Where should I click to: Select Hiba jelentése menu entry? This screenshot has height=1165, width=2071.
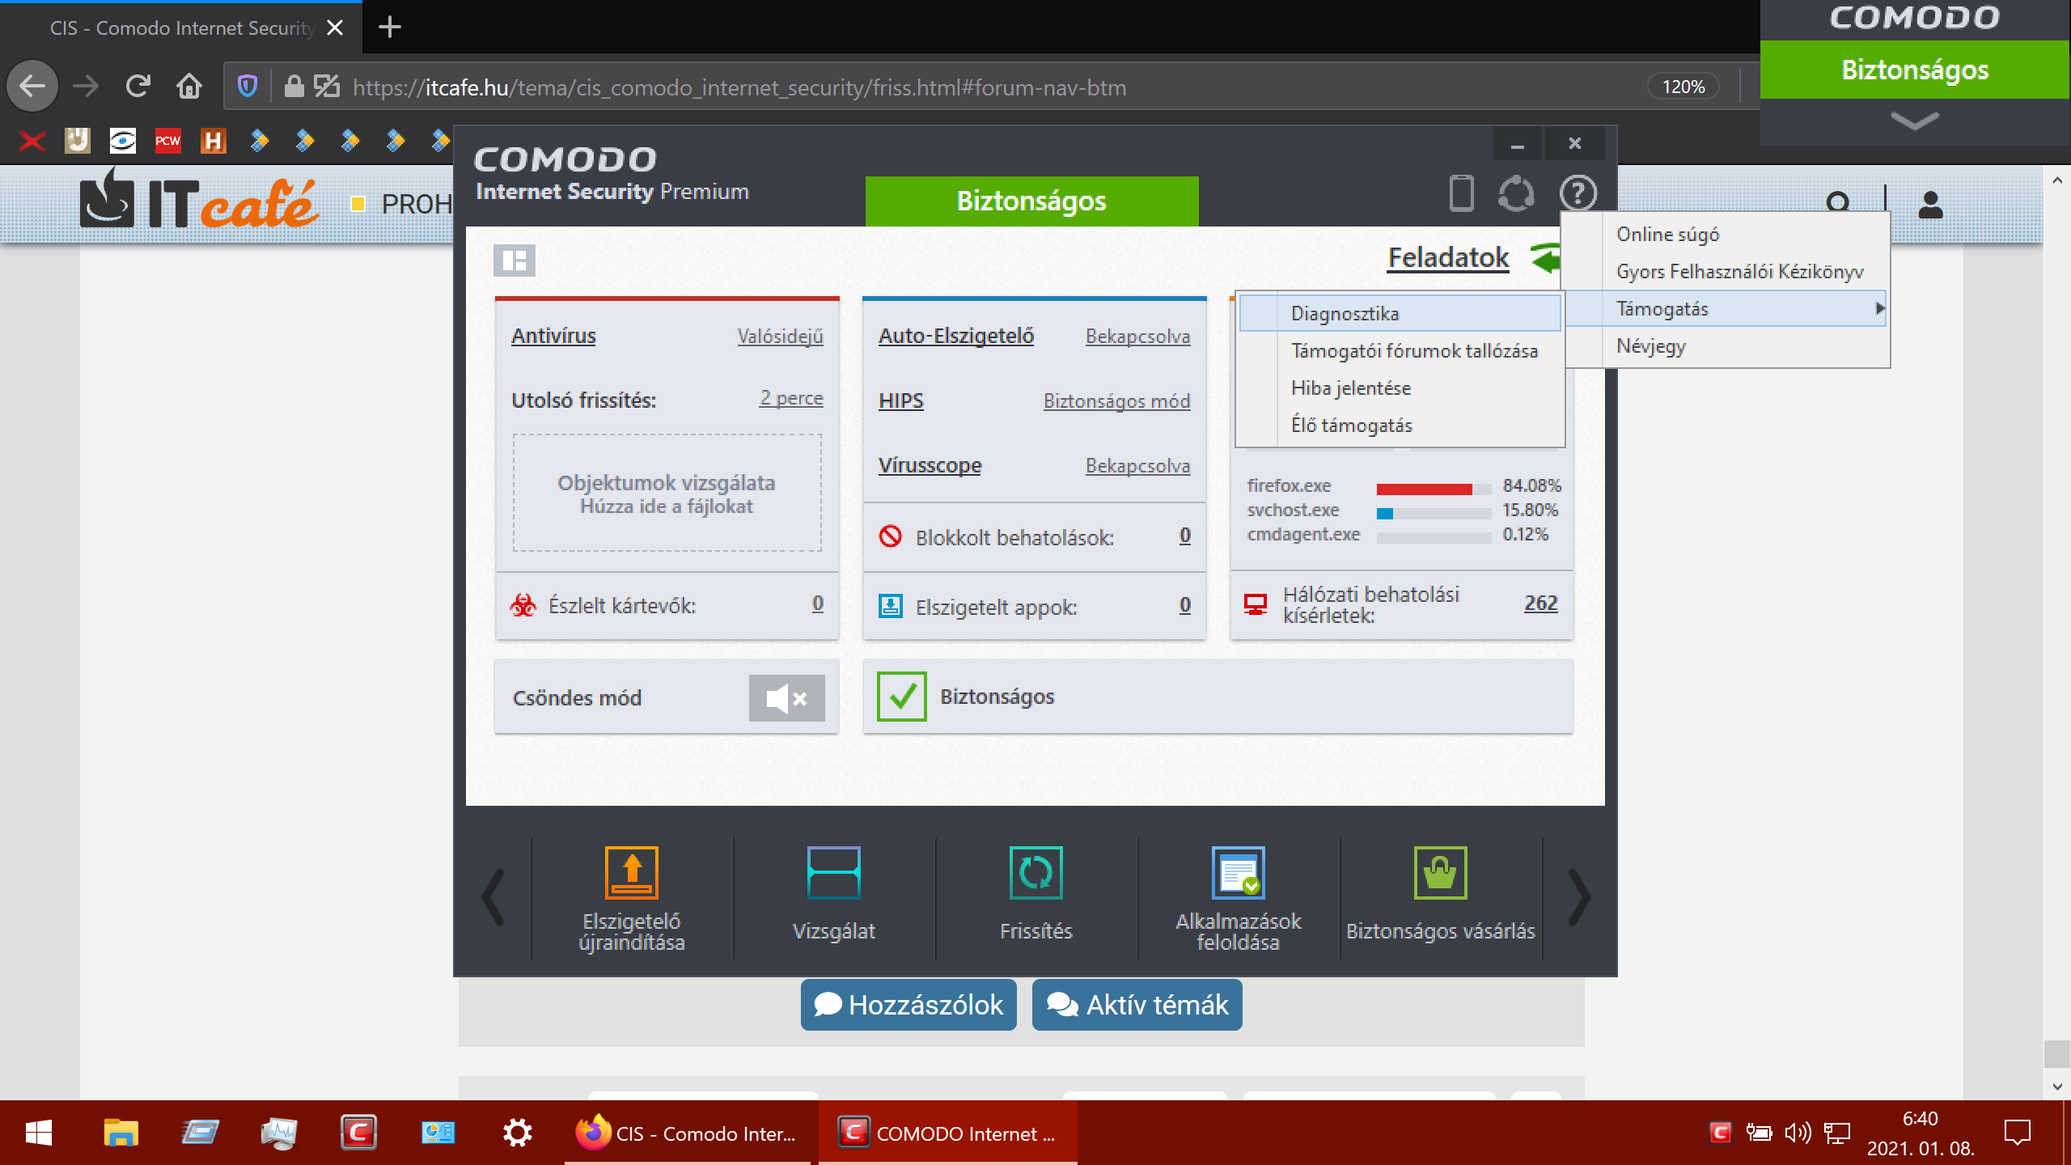(1399, 388)
